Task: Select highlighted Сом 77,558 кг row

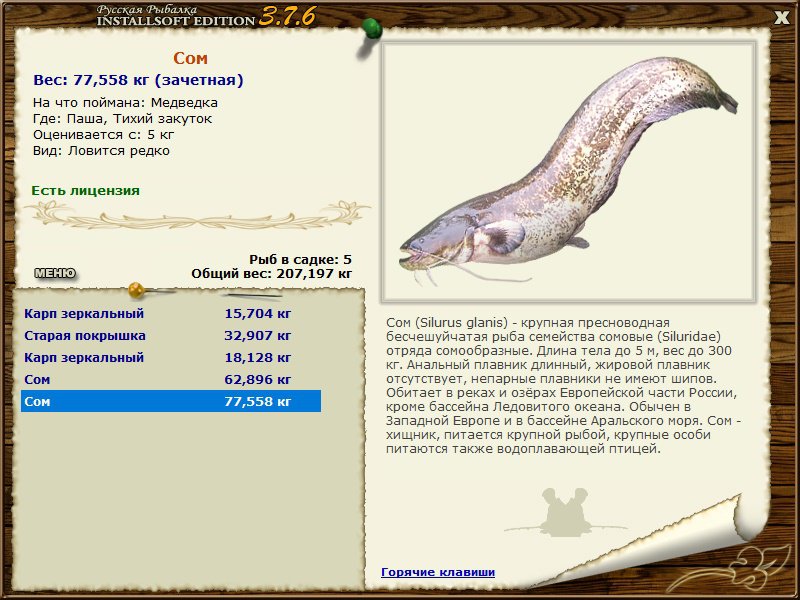Action: pyautogui.click(x=171, y=402)
